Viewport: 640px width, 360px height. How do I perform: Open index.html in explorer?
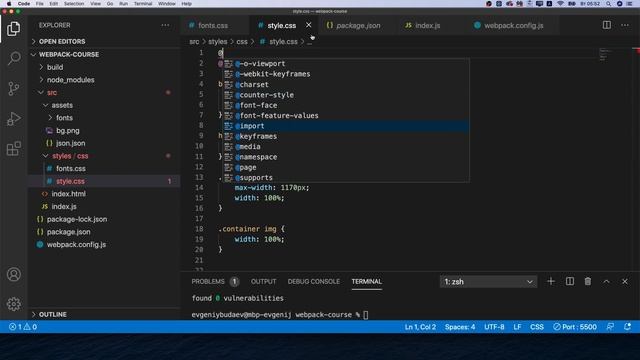tap(104, 194)
